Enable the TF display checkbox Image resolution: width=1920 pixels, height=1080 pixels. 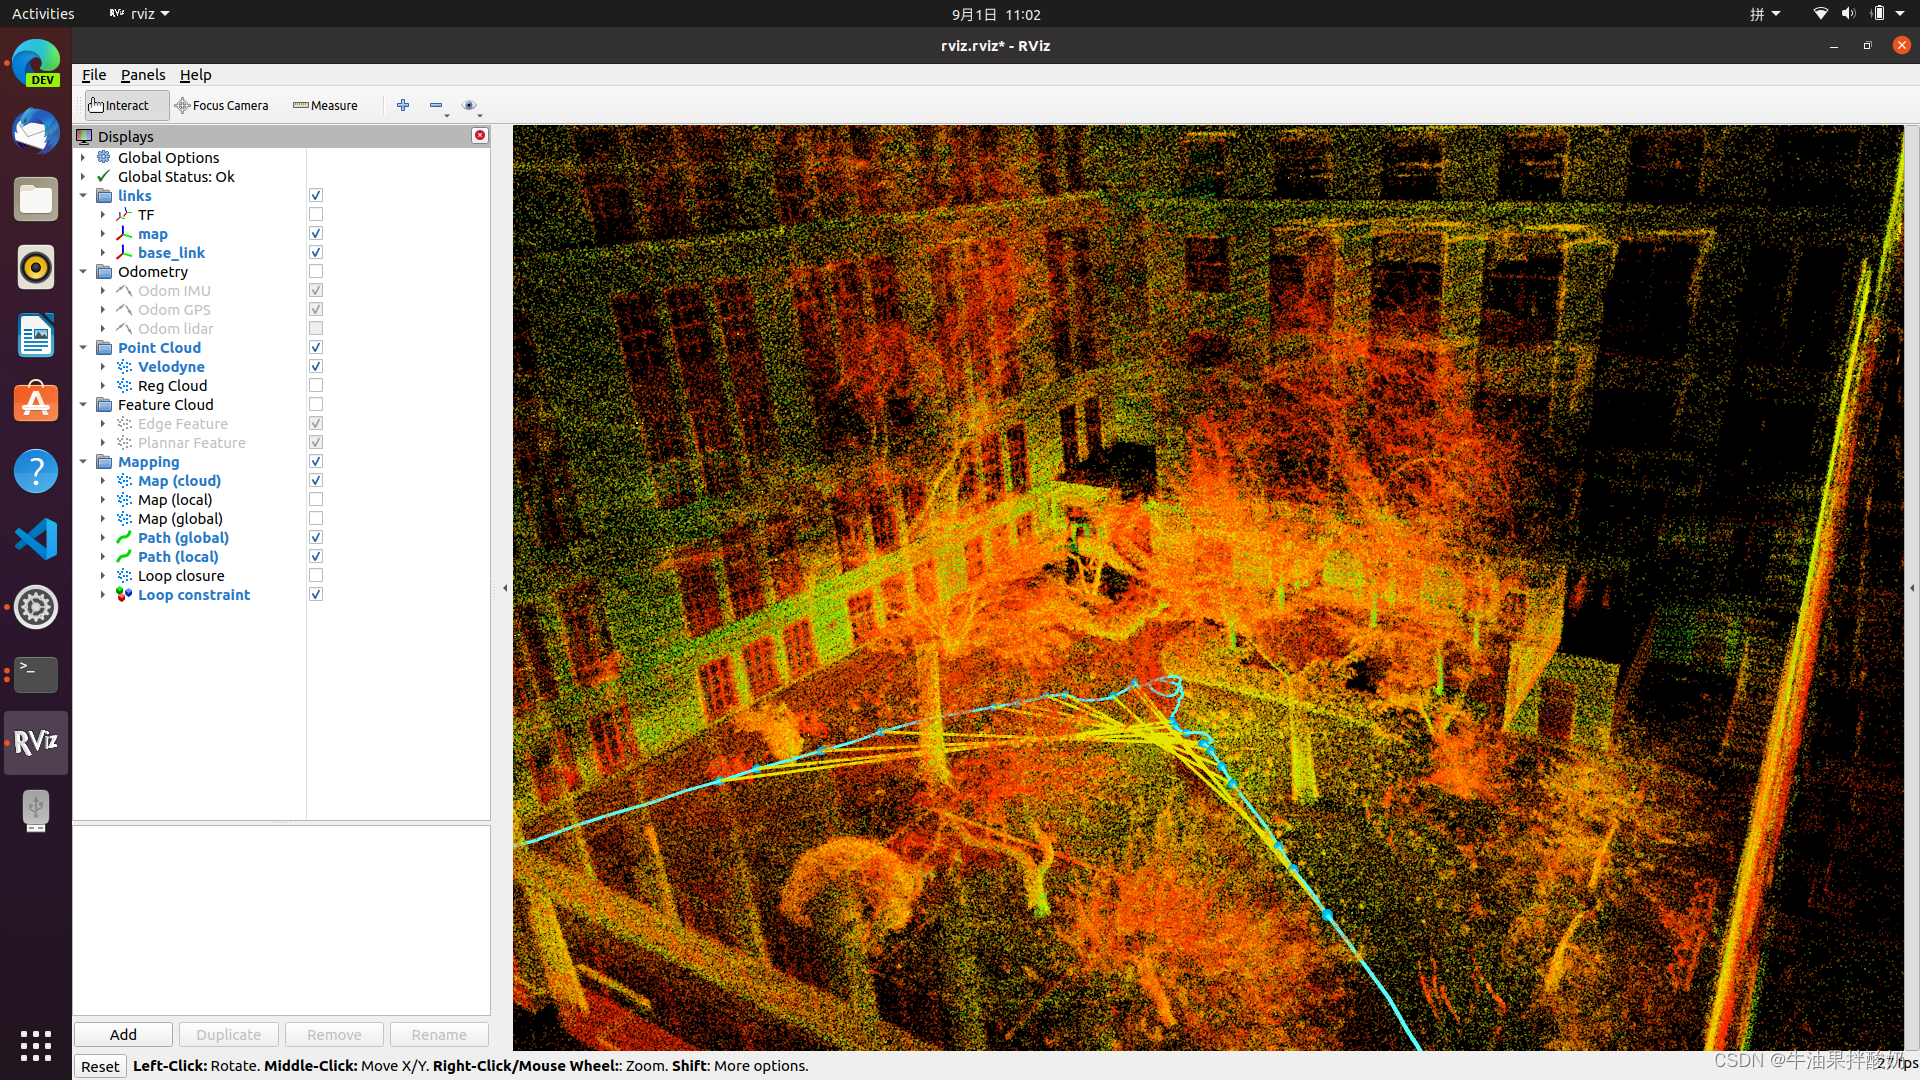coord(316,215)
